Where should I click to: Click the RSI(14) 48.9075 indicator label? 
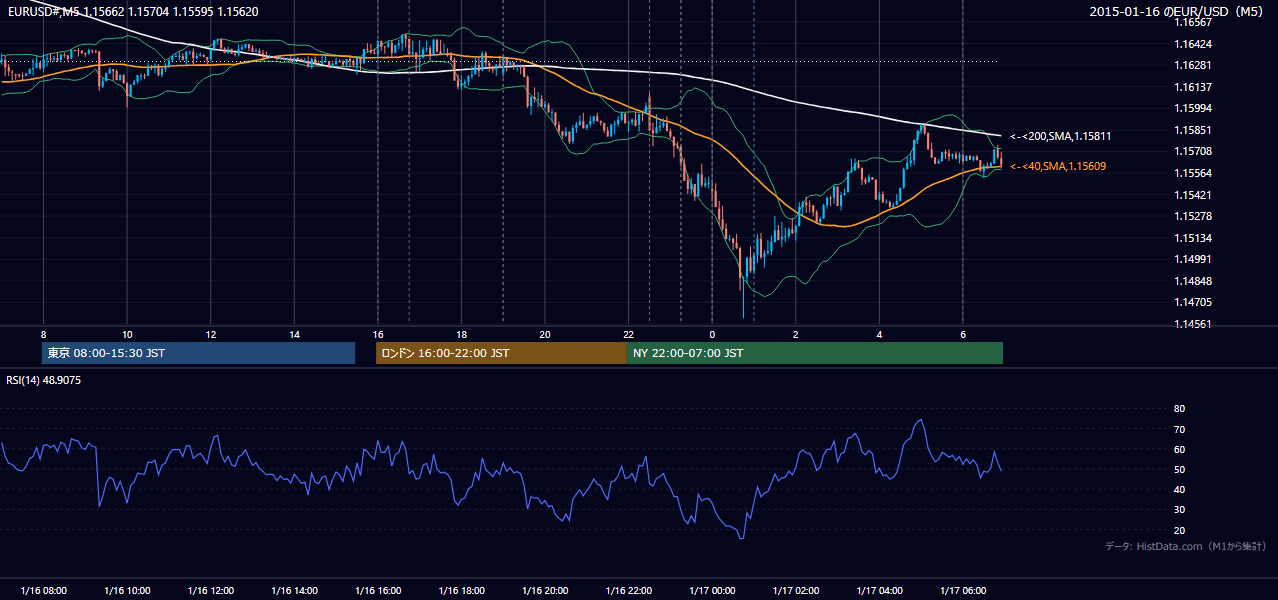tap(44, 380)
